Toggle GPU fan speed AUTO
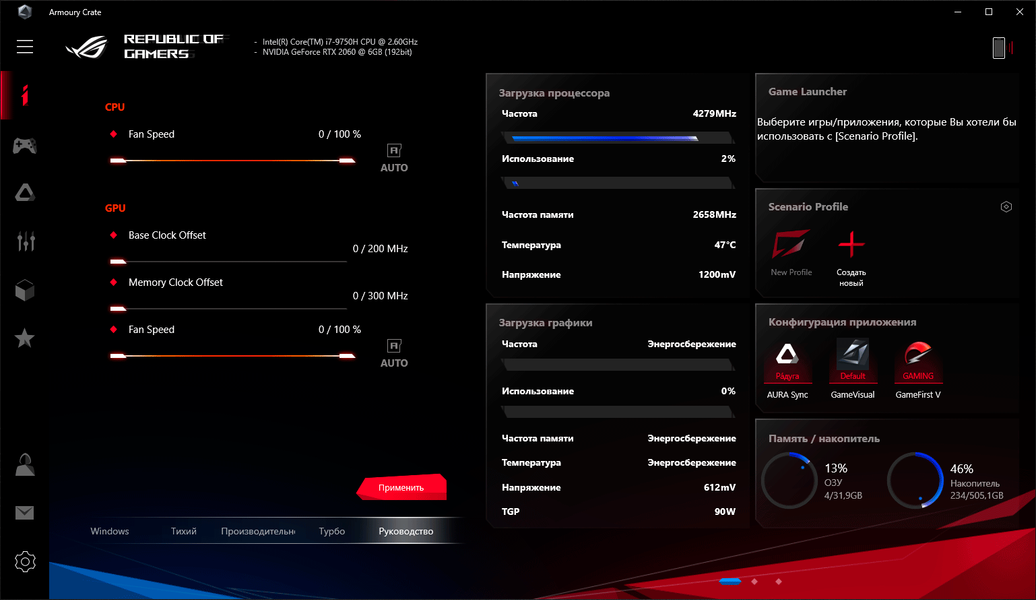The image size is (1036, 600). [394, 354]
